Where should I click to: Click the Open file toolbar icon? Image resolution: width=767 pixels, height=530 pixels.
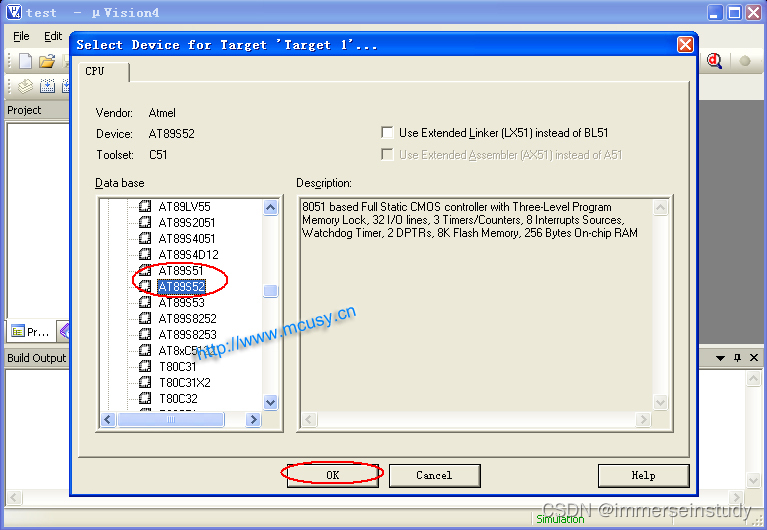(x=47, y=61)
